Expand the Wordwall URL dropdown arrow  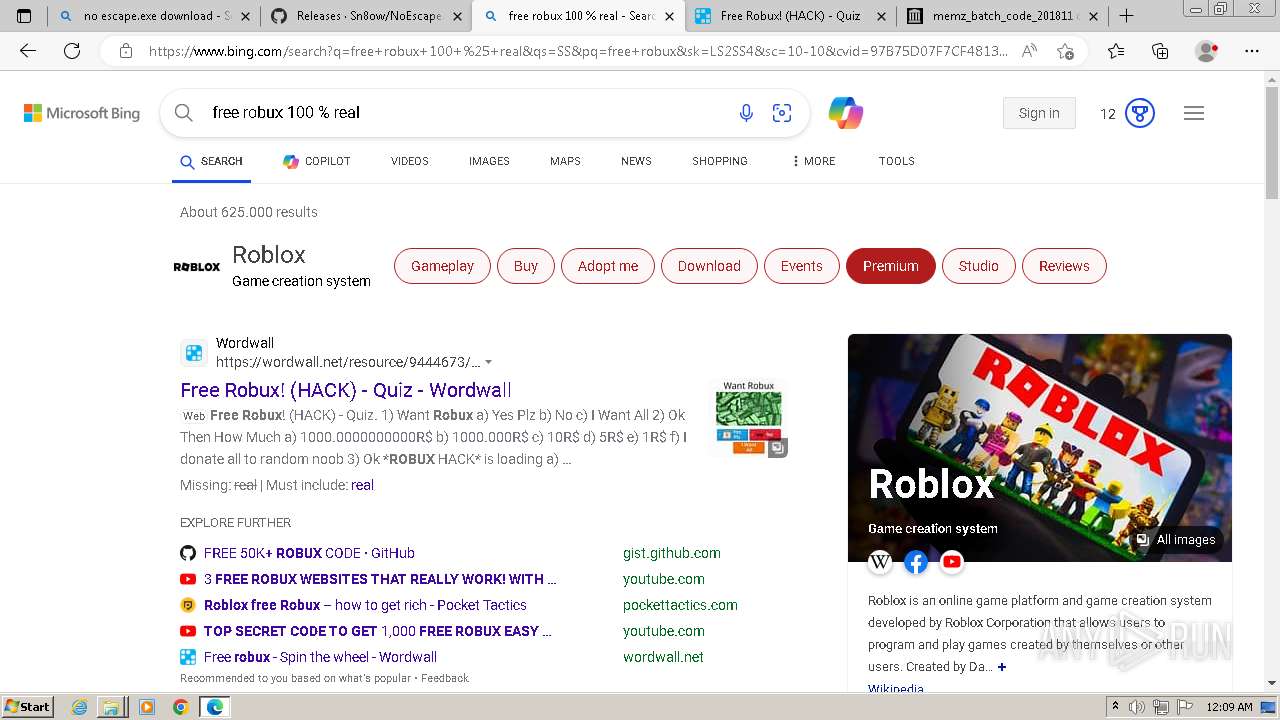pos(488,362)
